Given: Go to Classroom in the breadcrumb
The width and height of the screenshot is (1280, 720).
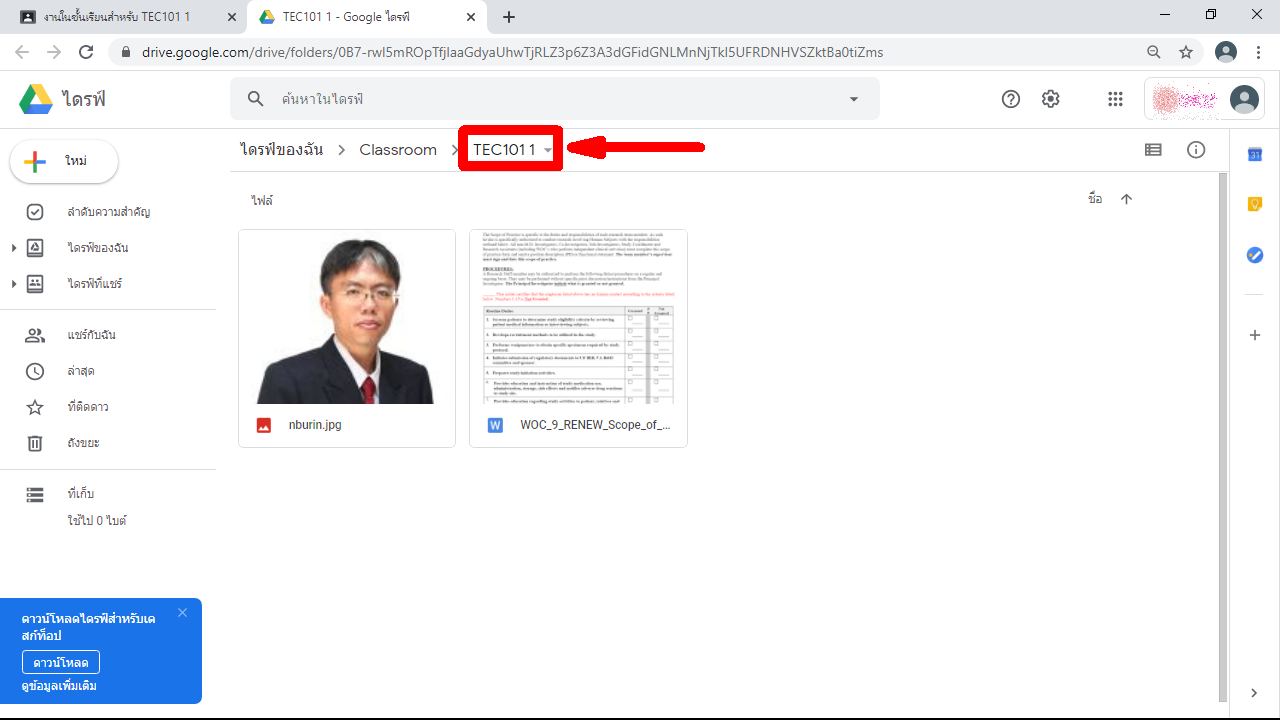Looking at the screenshot, I should (x=398, y=150).
